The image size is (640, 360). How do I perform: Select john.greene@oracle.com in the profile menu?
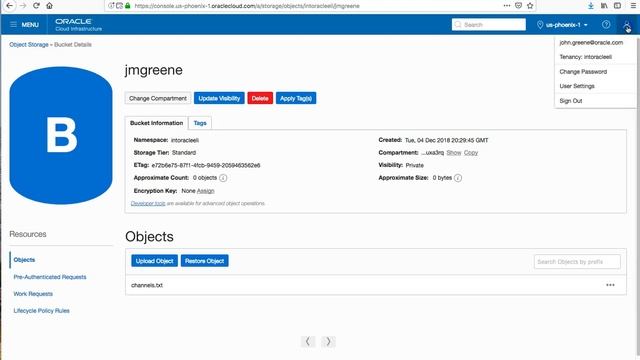[591, 42]
